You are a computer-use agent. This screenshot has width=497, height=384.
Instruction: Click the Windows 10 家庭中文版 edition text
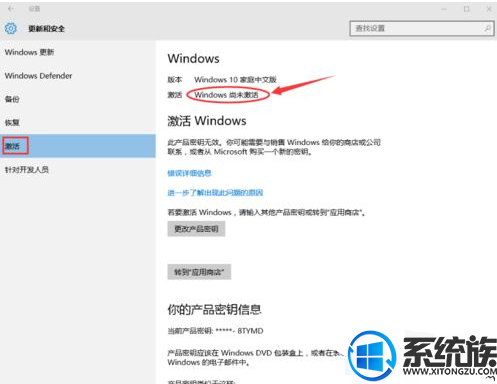click(x=235, y=79)
